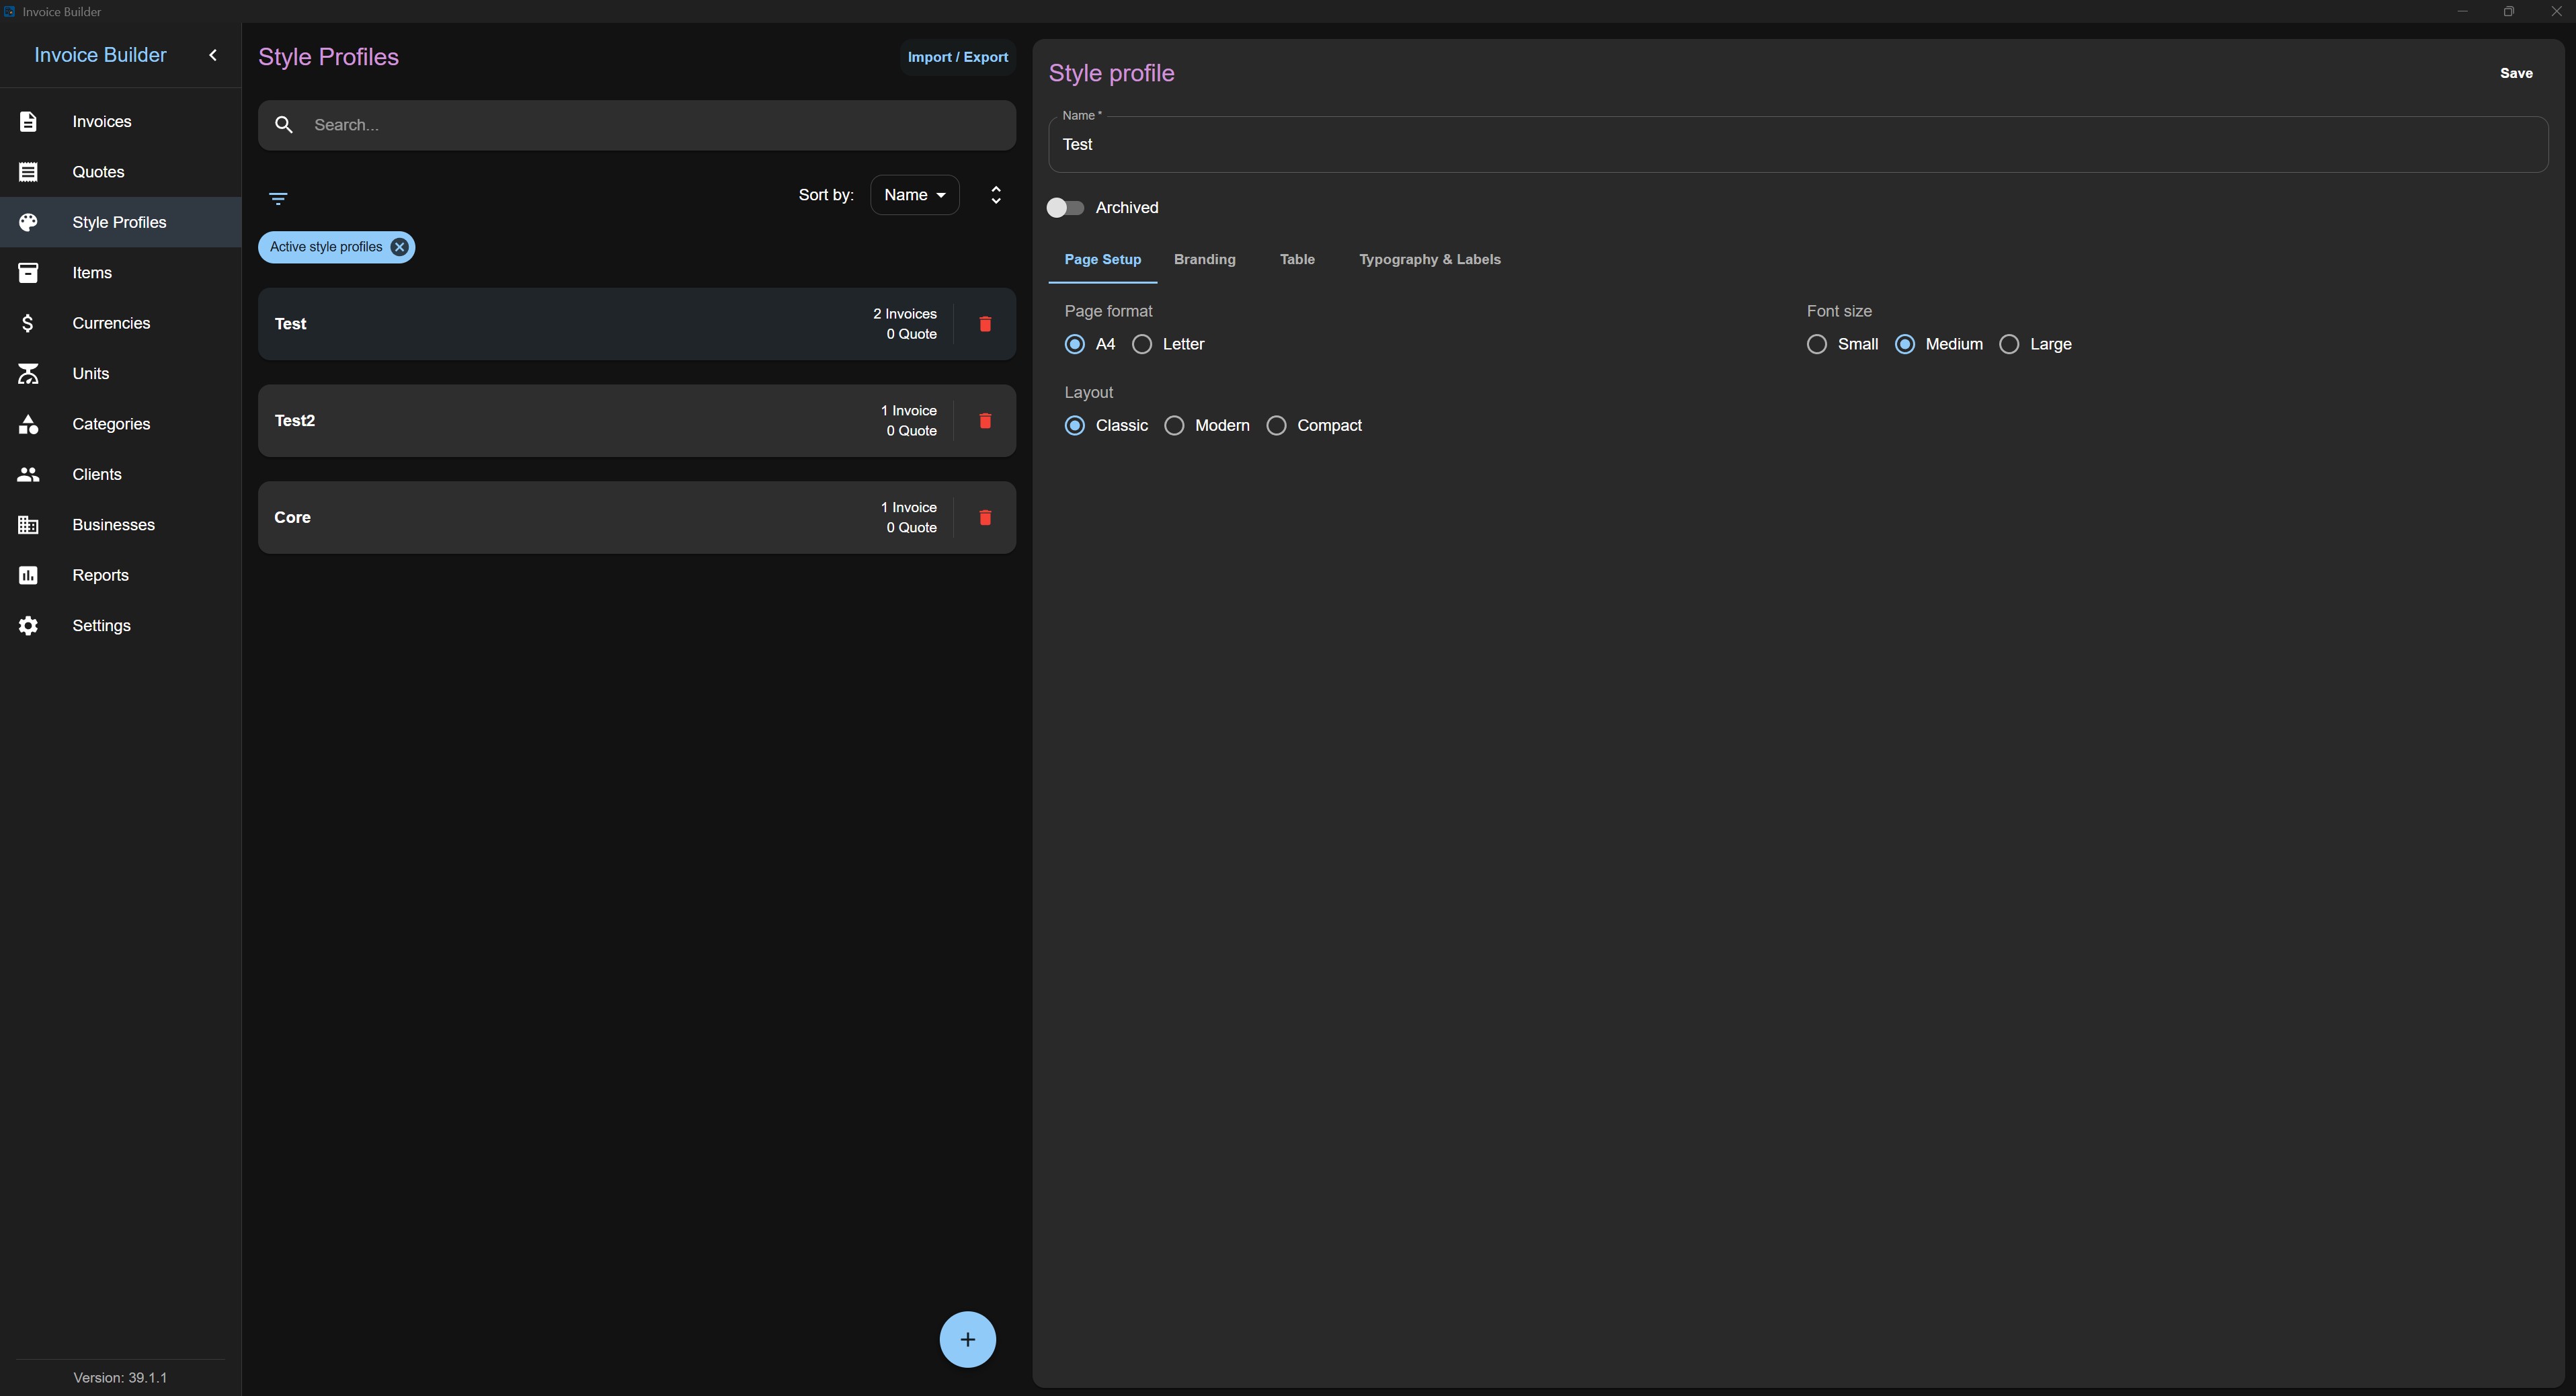Click the Units scale icon
The width and height of the screenshot is (2576, 1396).
(28, 374)
